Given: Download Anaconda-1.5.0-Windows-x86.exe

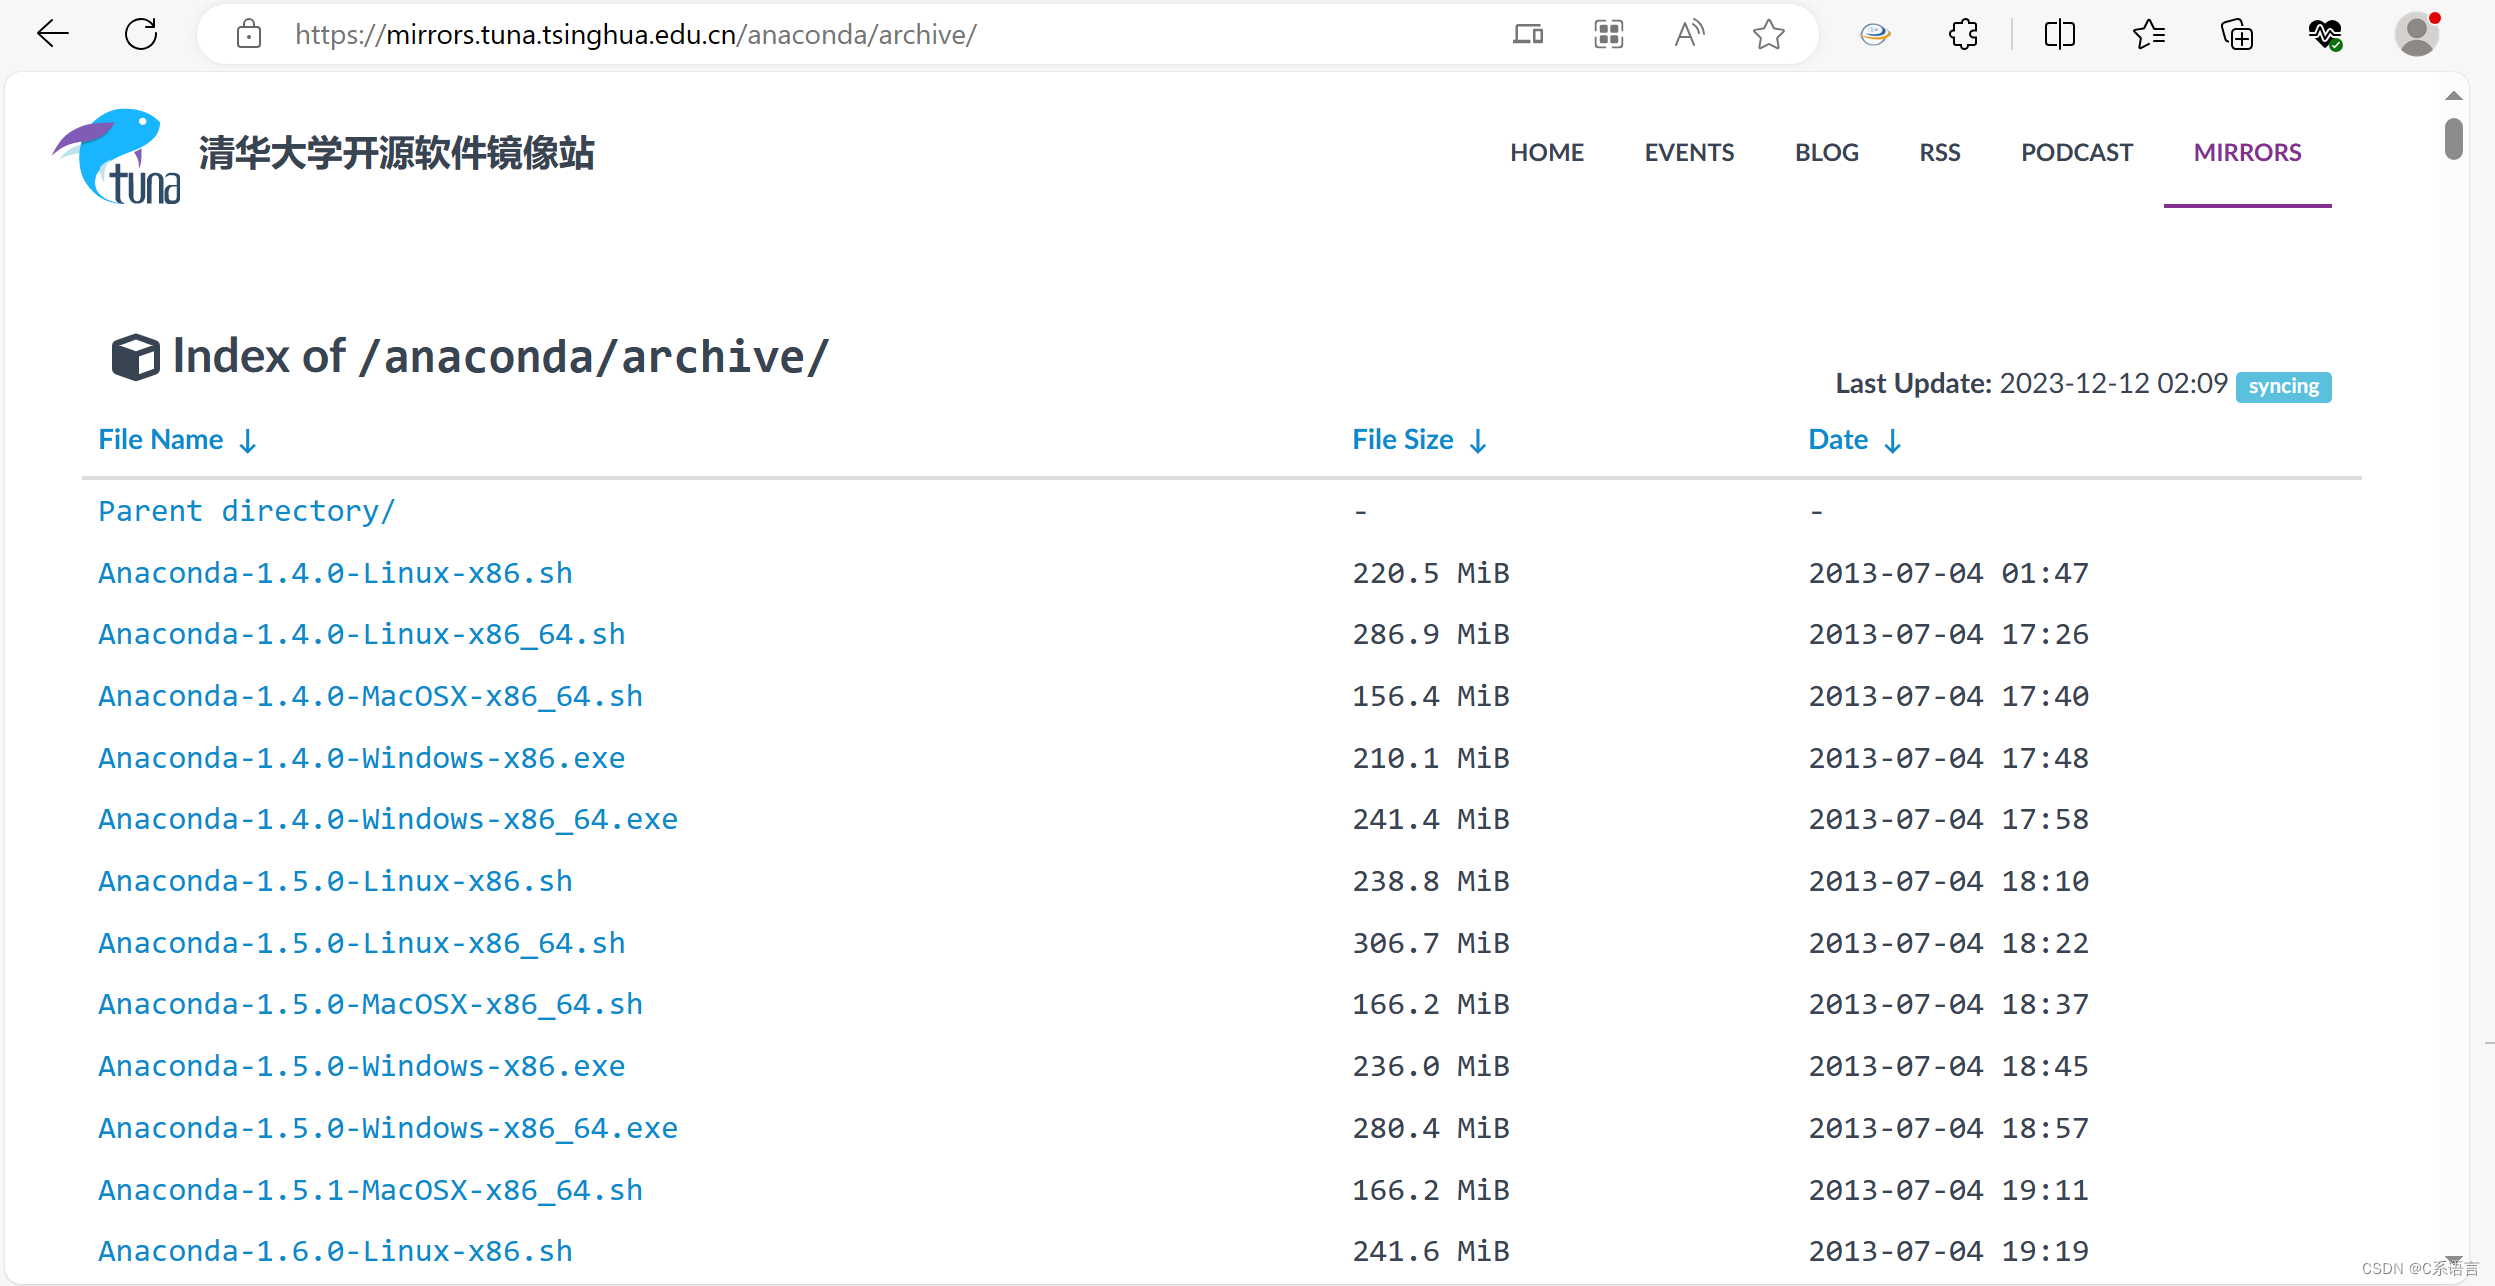Looking at the screenshot, I should pos(361,1066).
